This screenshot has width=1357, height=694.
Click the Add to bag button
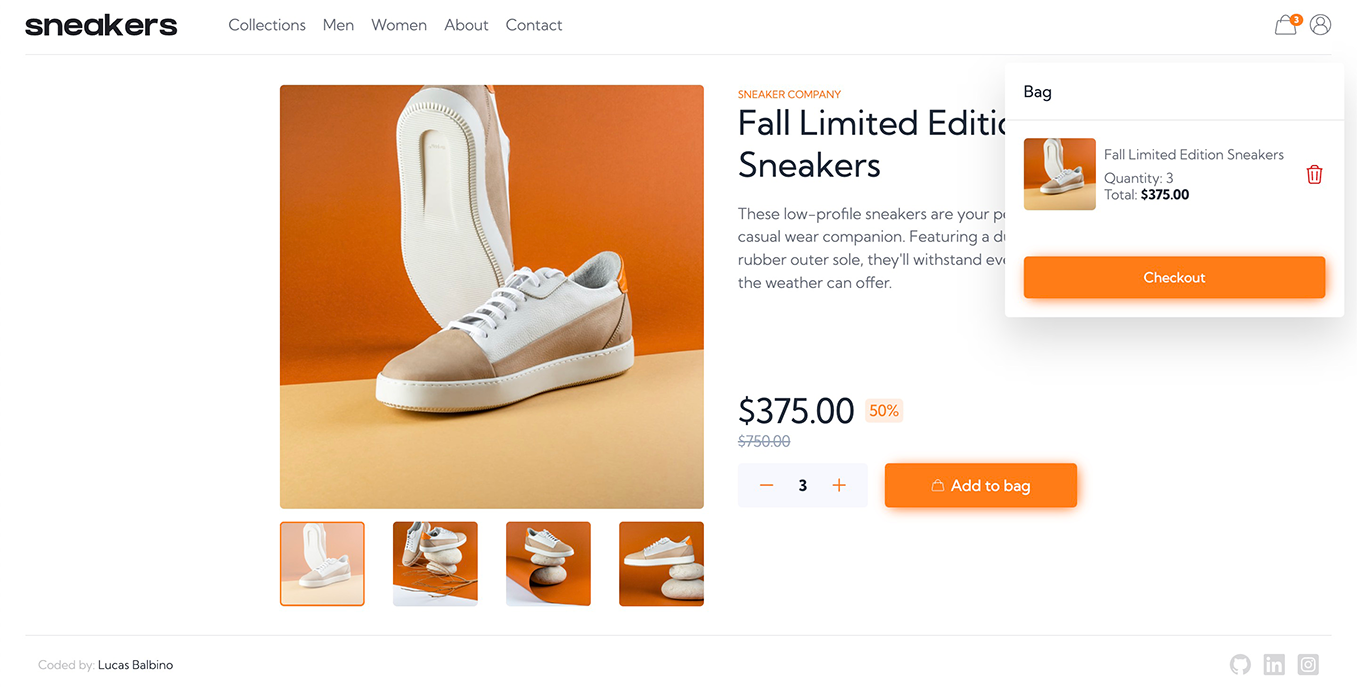tap(981, 485)
